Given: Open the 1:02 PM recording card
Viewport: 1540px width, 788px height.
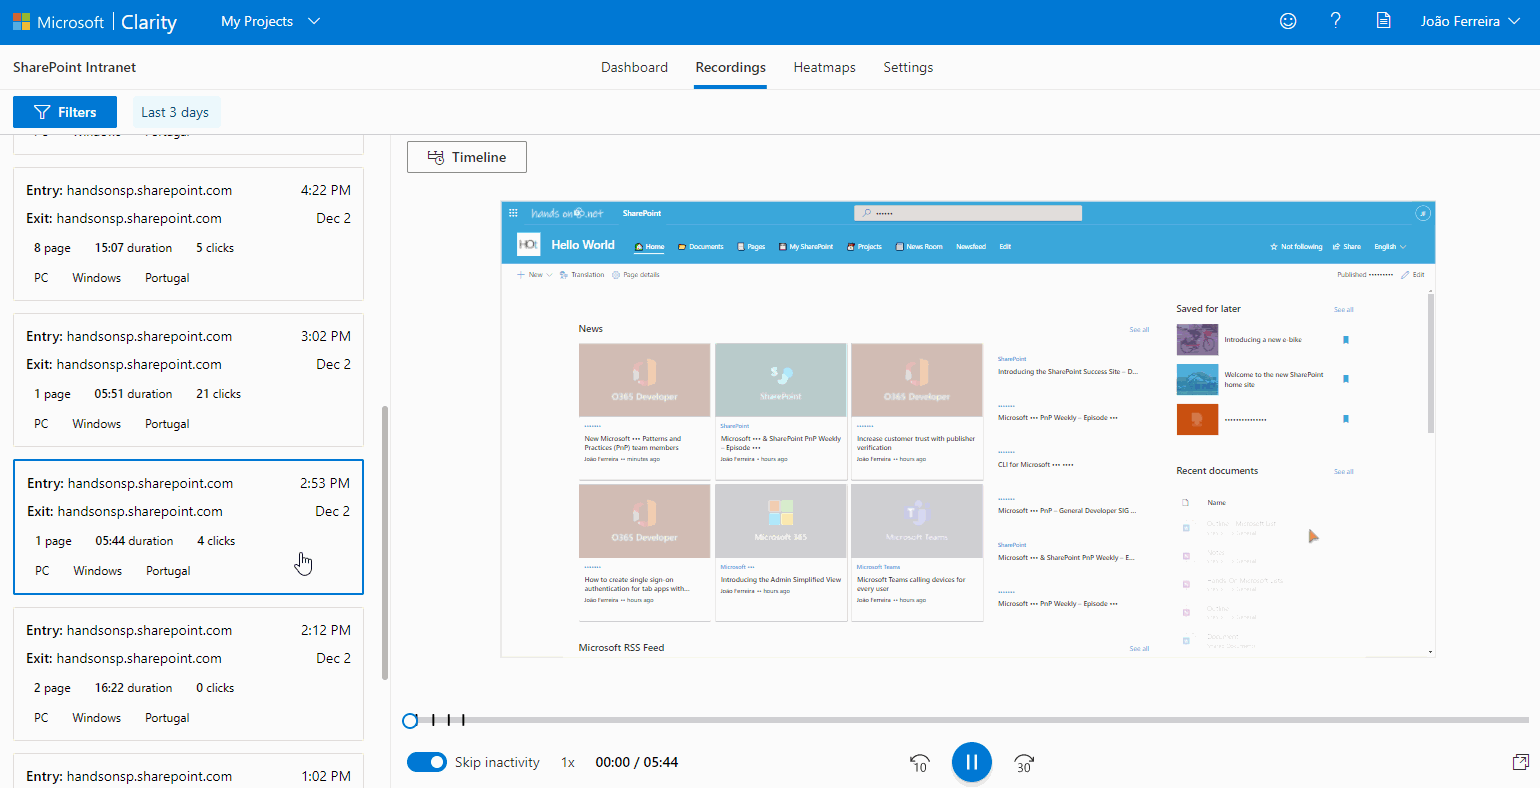Looking at the screenshot, I should [188, 771].
